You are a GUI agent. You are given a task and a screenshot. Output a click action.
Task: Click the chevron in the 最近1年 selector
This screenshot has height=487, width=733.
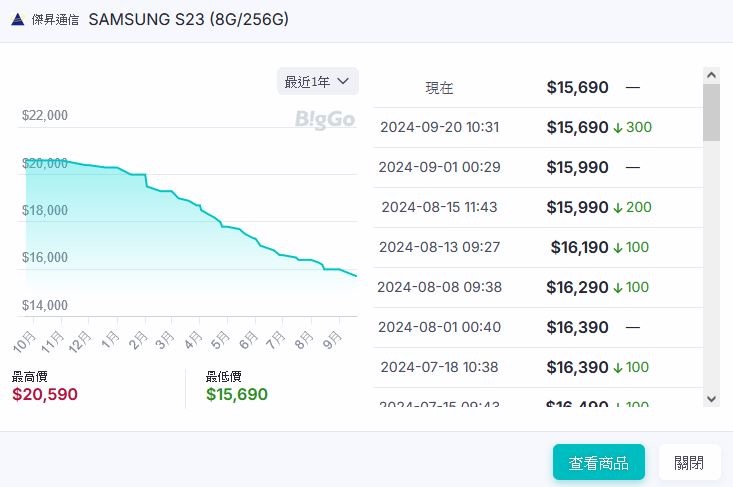[343, 81]
